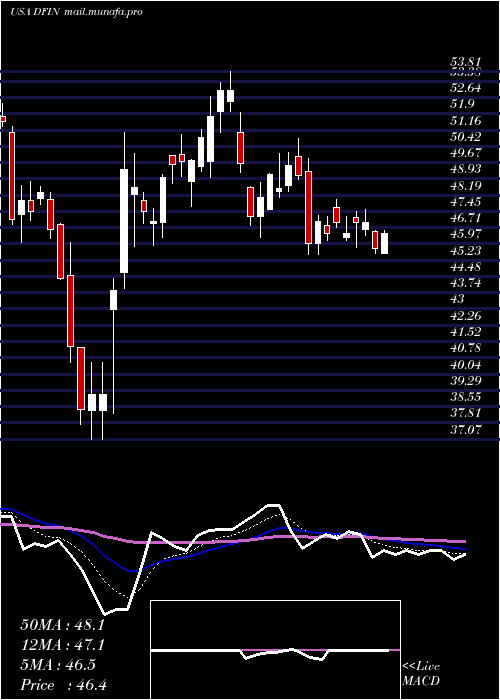Select the 37.81 price level label

tap(466, 413)
